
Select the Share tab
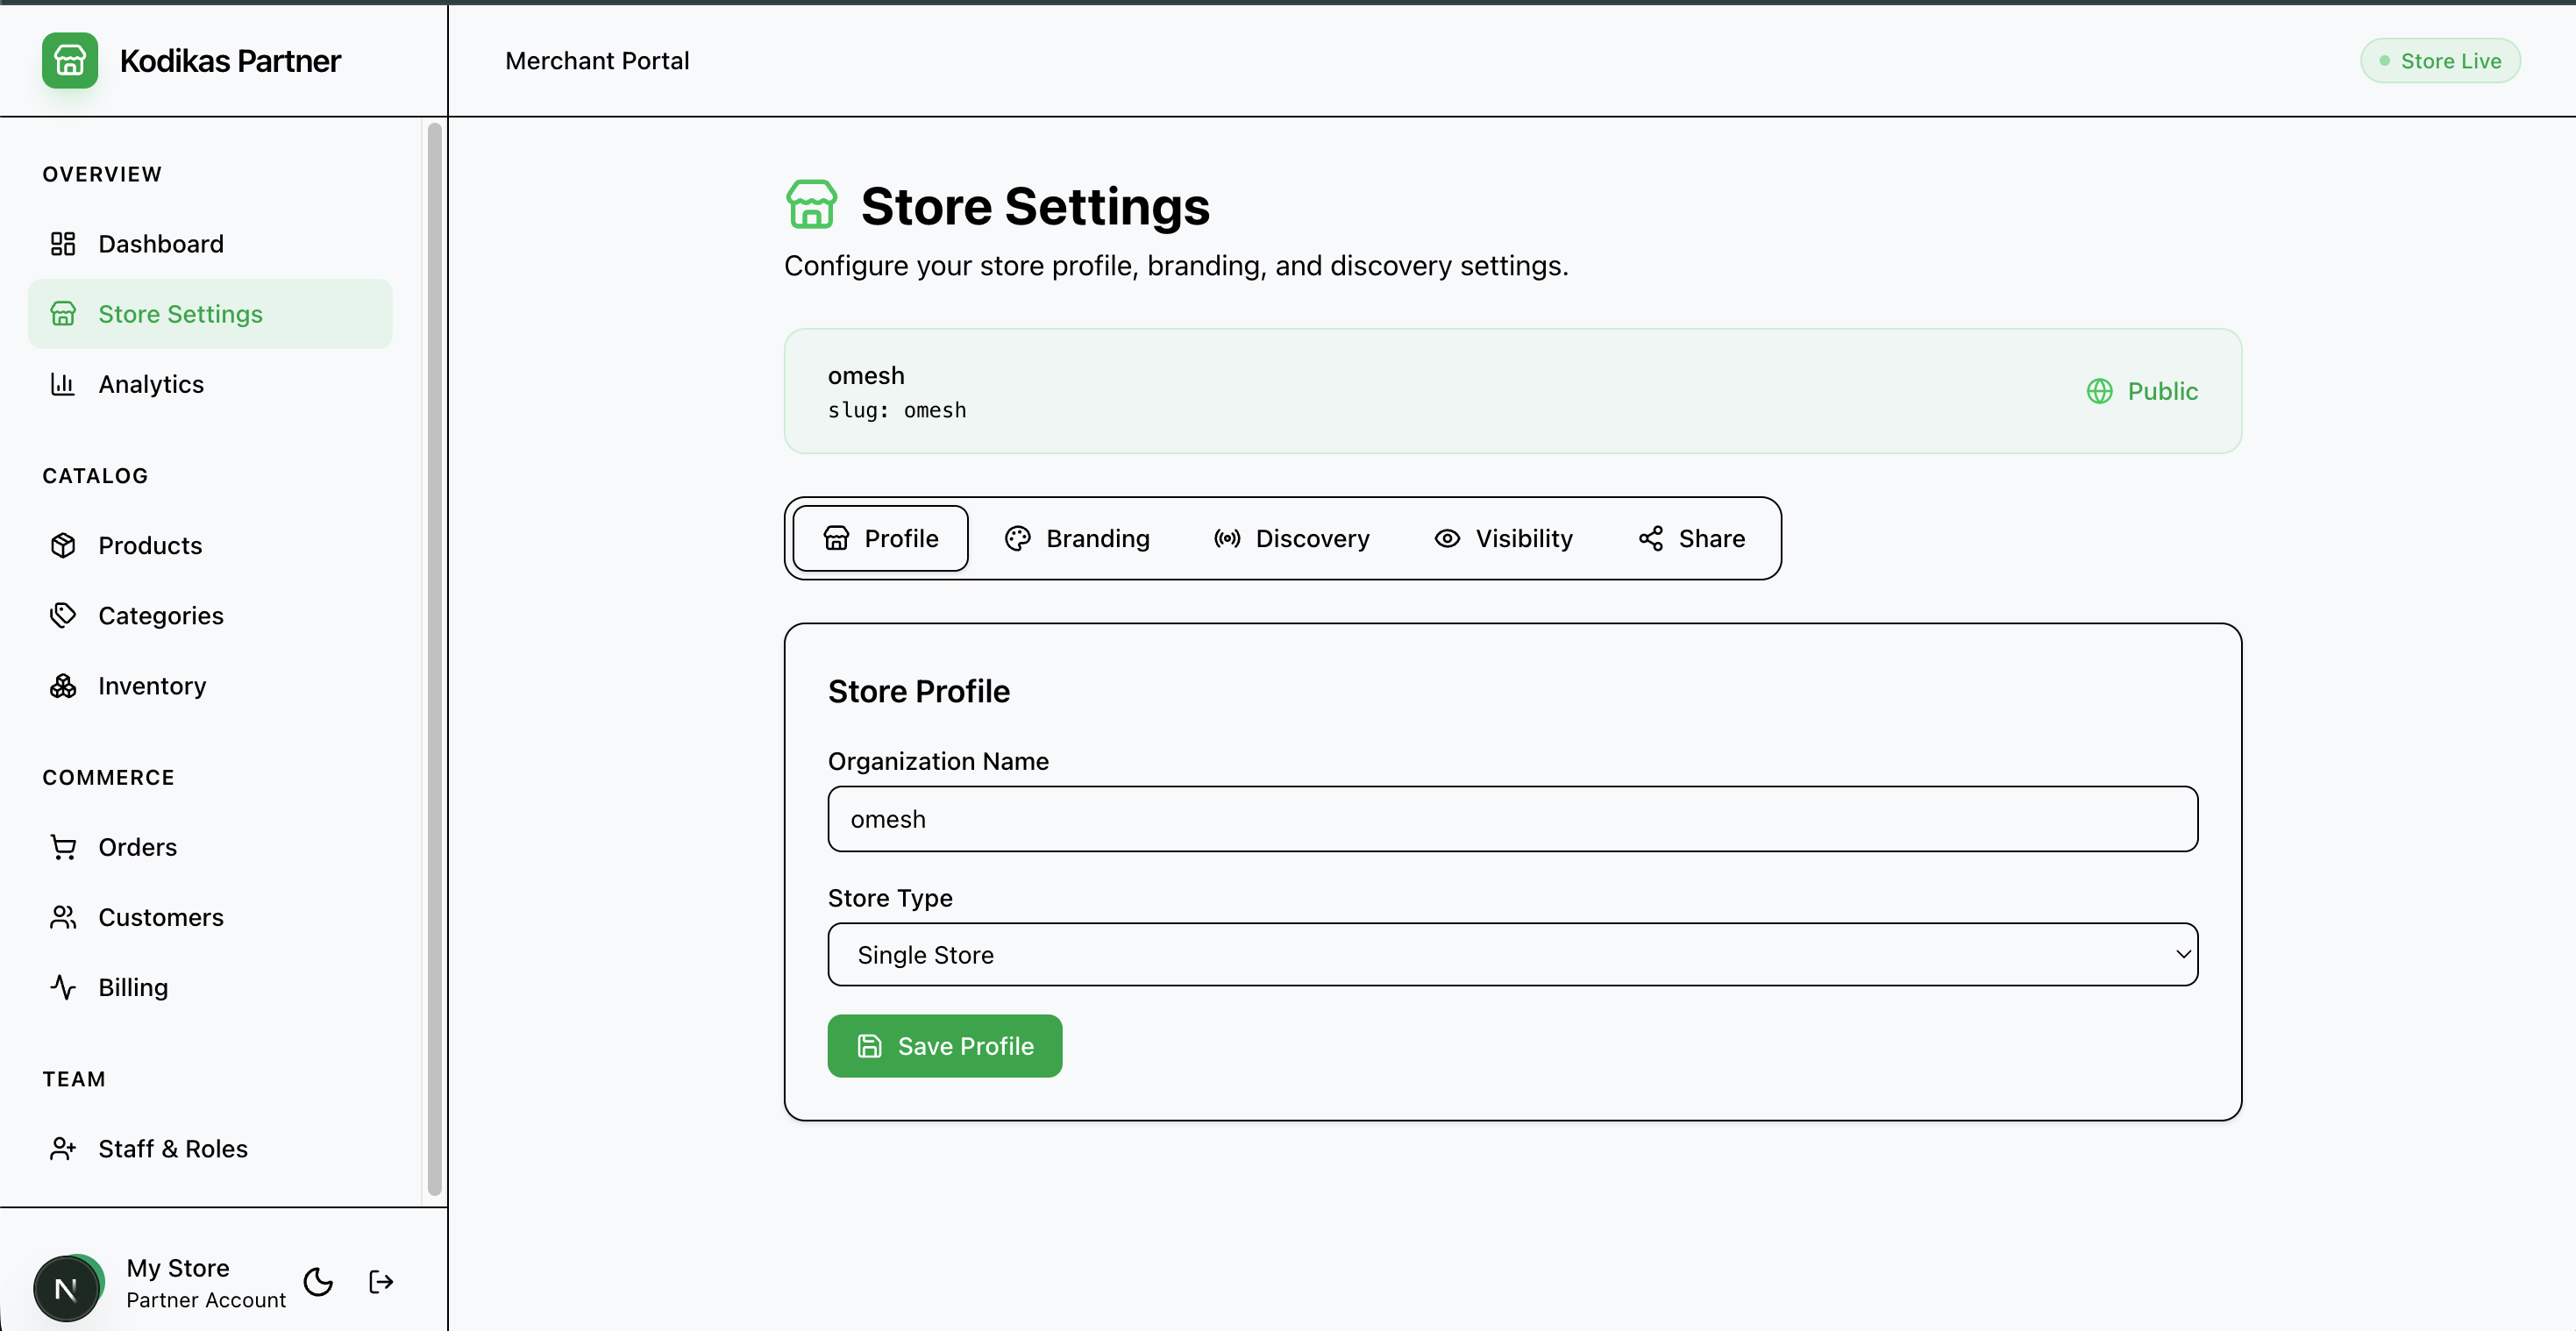coord(1692,539)
